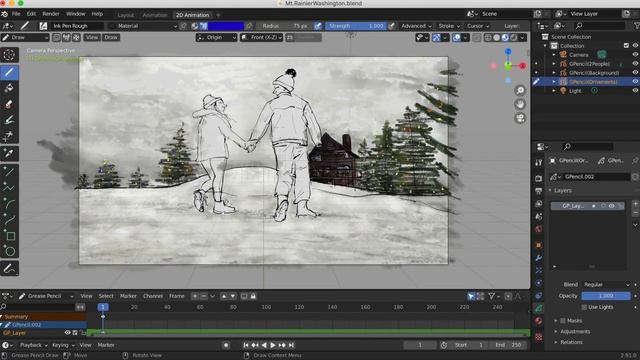Open the Tool properties tab icon

(539, 162)
